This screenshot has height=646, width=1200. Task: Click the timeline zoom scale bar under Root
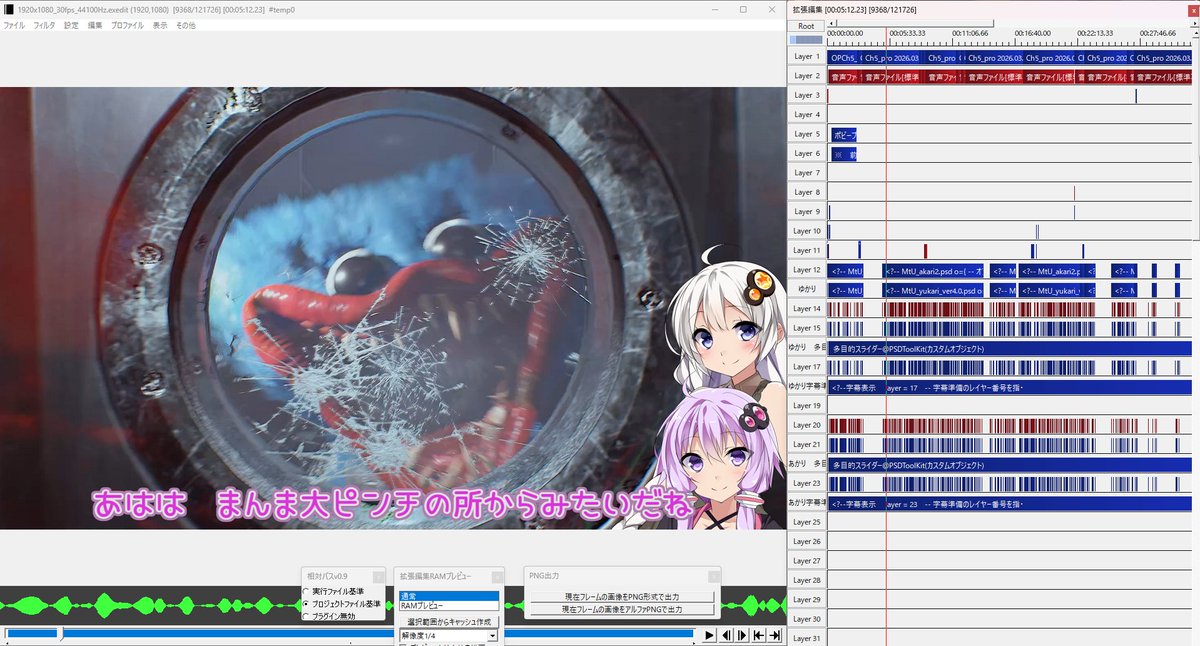click(806, 40)
